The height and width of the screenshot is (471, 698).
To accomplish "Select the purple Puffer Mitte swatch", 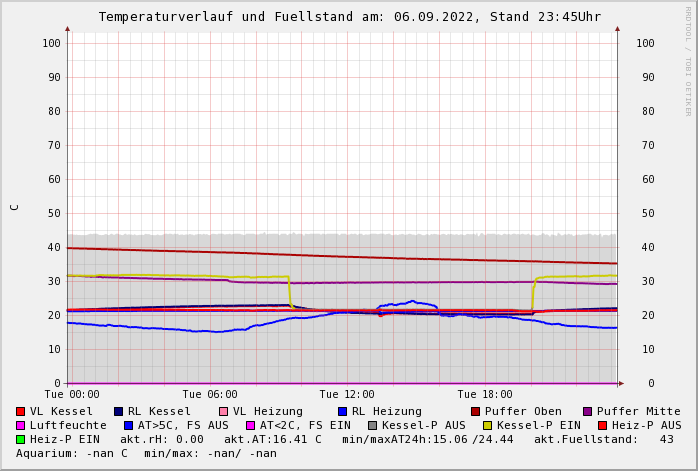I will pos(587,411).
